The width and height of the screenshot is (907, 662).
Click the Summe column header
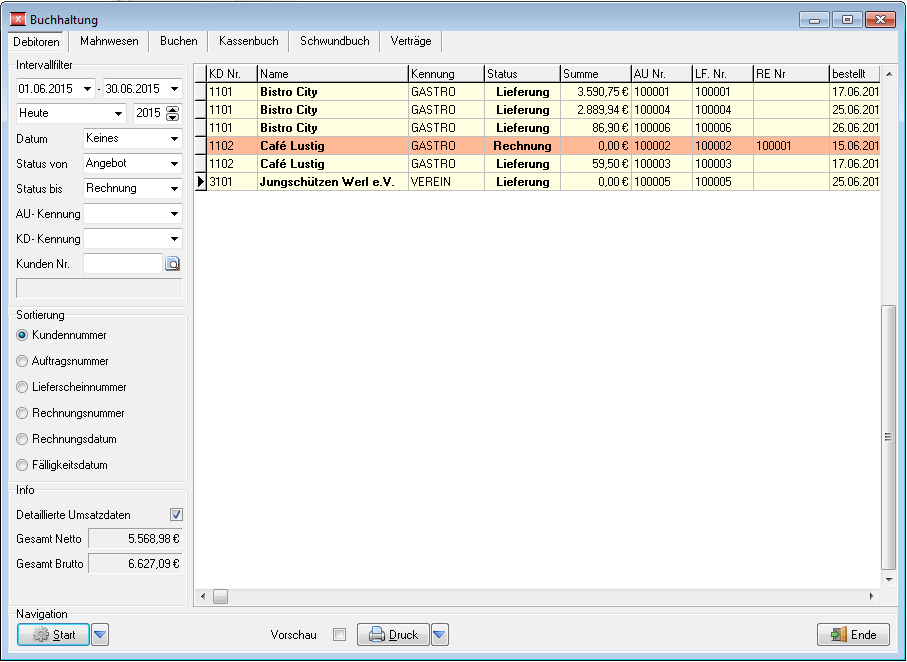[x=595, y=74]
